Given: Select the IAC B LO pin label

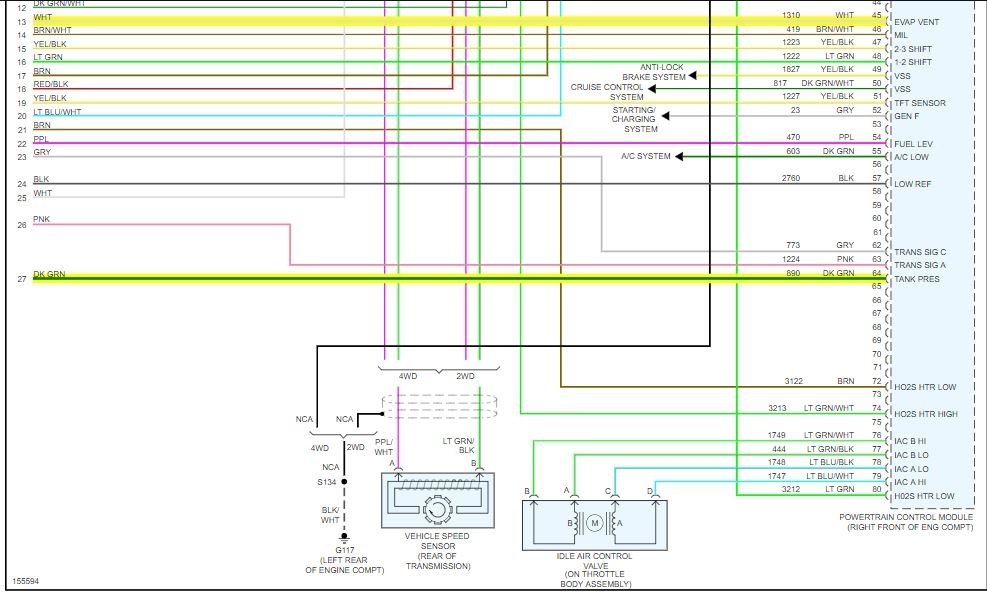Looking at the screenshot, I should (x=911, y=455).
